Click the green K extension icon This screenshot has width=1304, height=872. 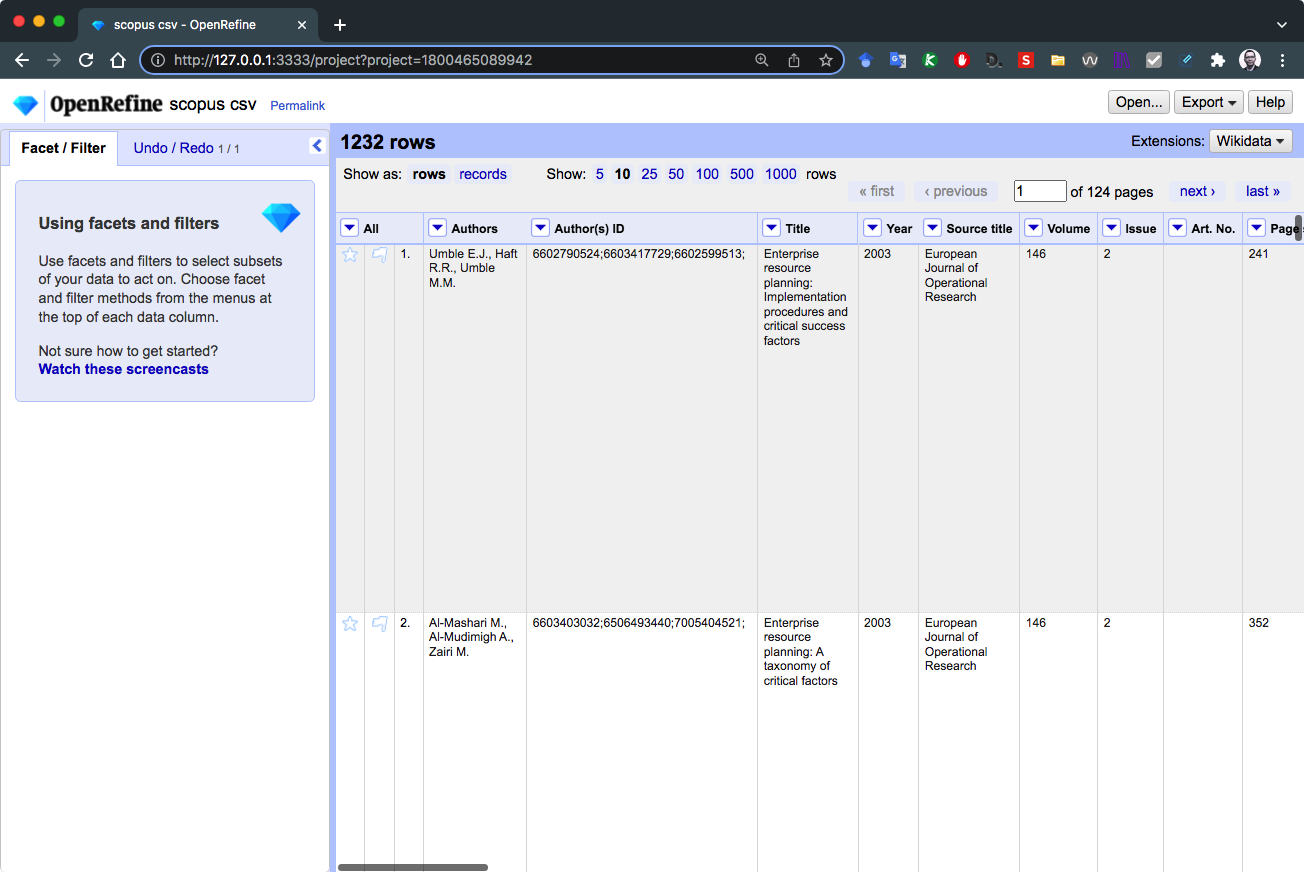coord(930,60)
